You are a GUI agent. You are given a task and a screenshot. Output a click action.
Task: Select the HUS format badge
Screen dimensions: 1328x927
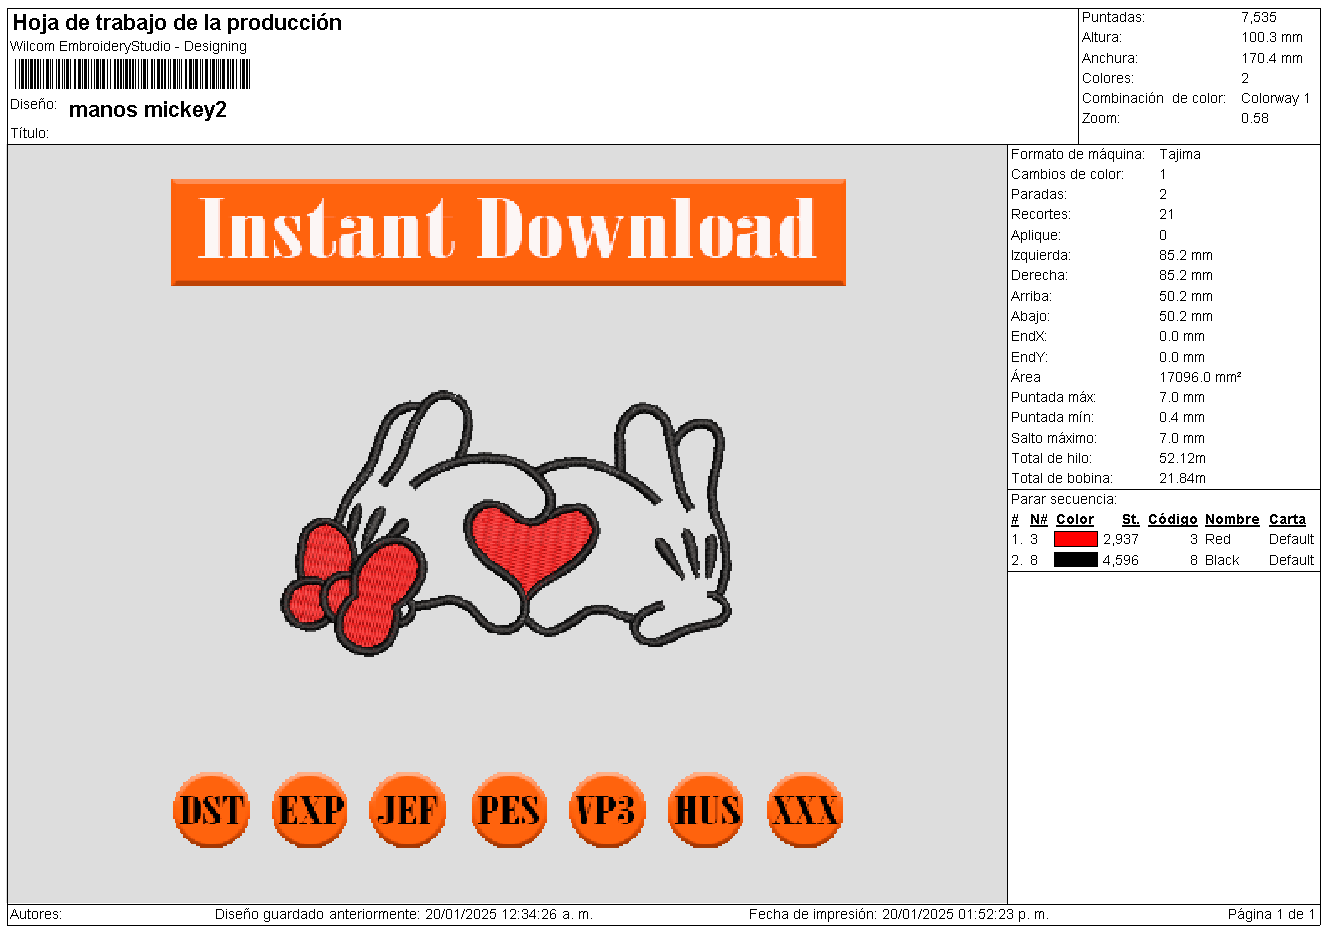[707, 810]
